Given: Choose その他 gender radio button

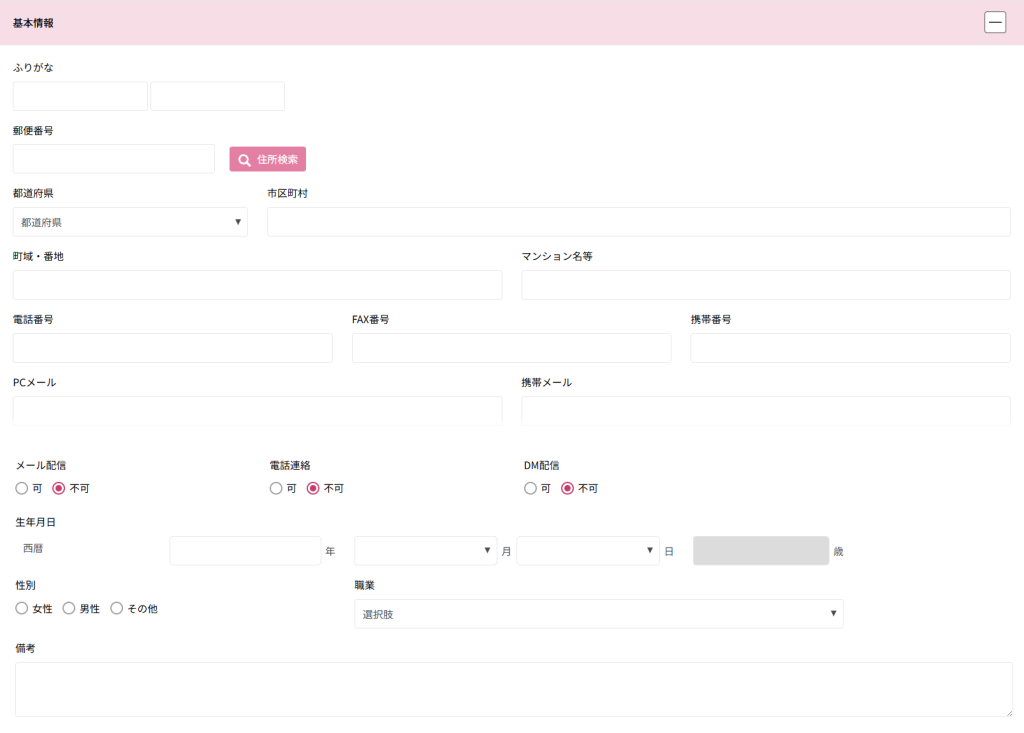Looking at the screenshot, I should pos(117,608).
